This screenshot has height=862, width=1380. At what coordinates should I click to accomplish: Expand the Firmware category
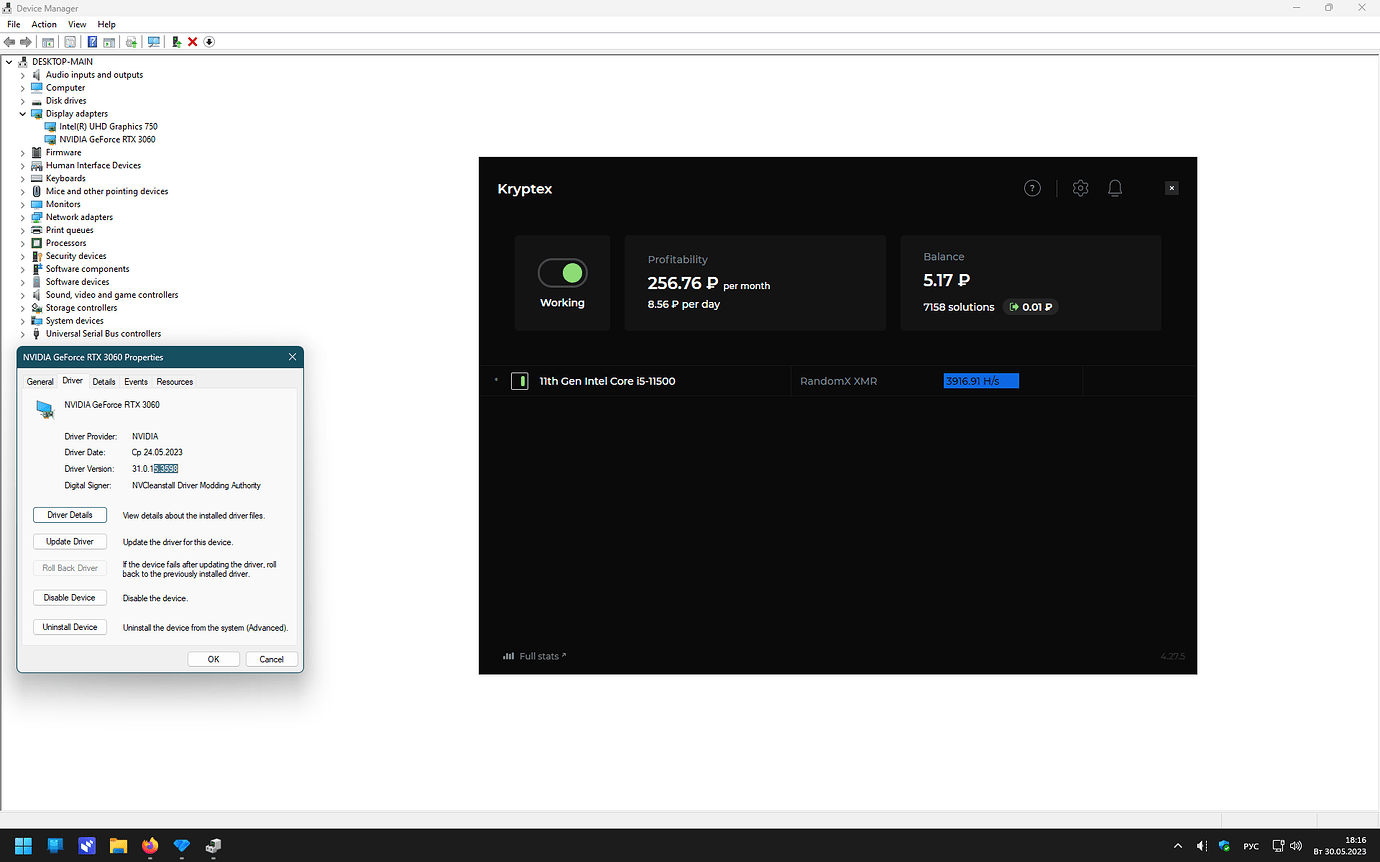tap(23, 153)
